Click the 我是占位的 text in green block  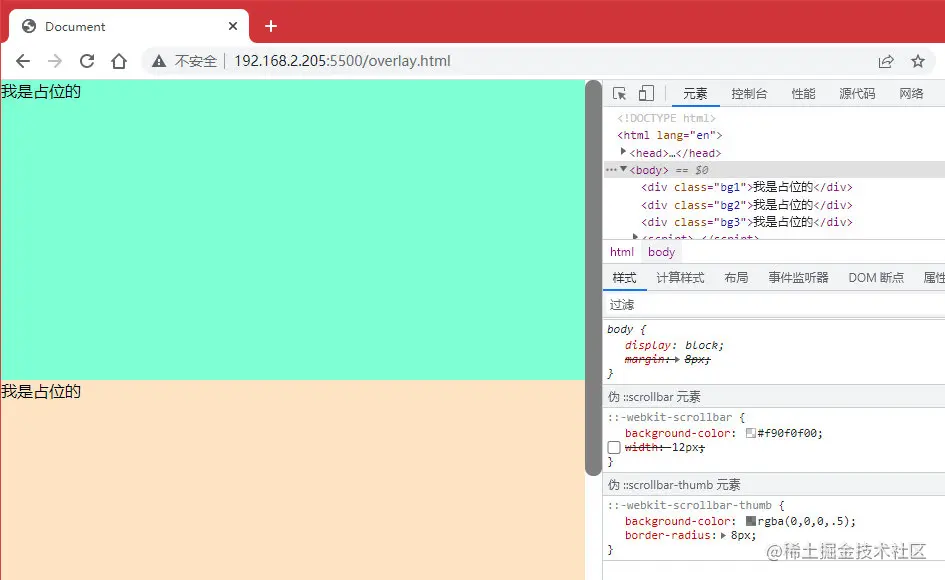(41, 92)
